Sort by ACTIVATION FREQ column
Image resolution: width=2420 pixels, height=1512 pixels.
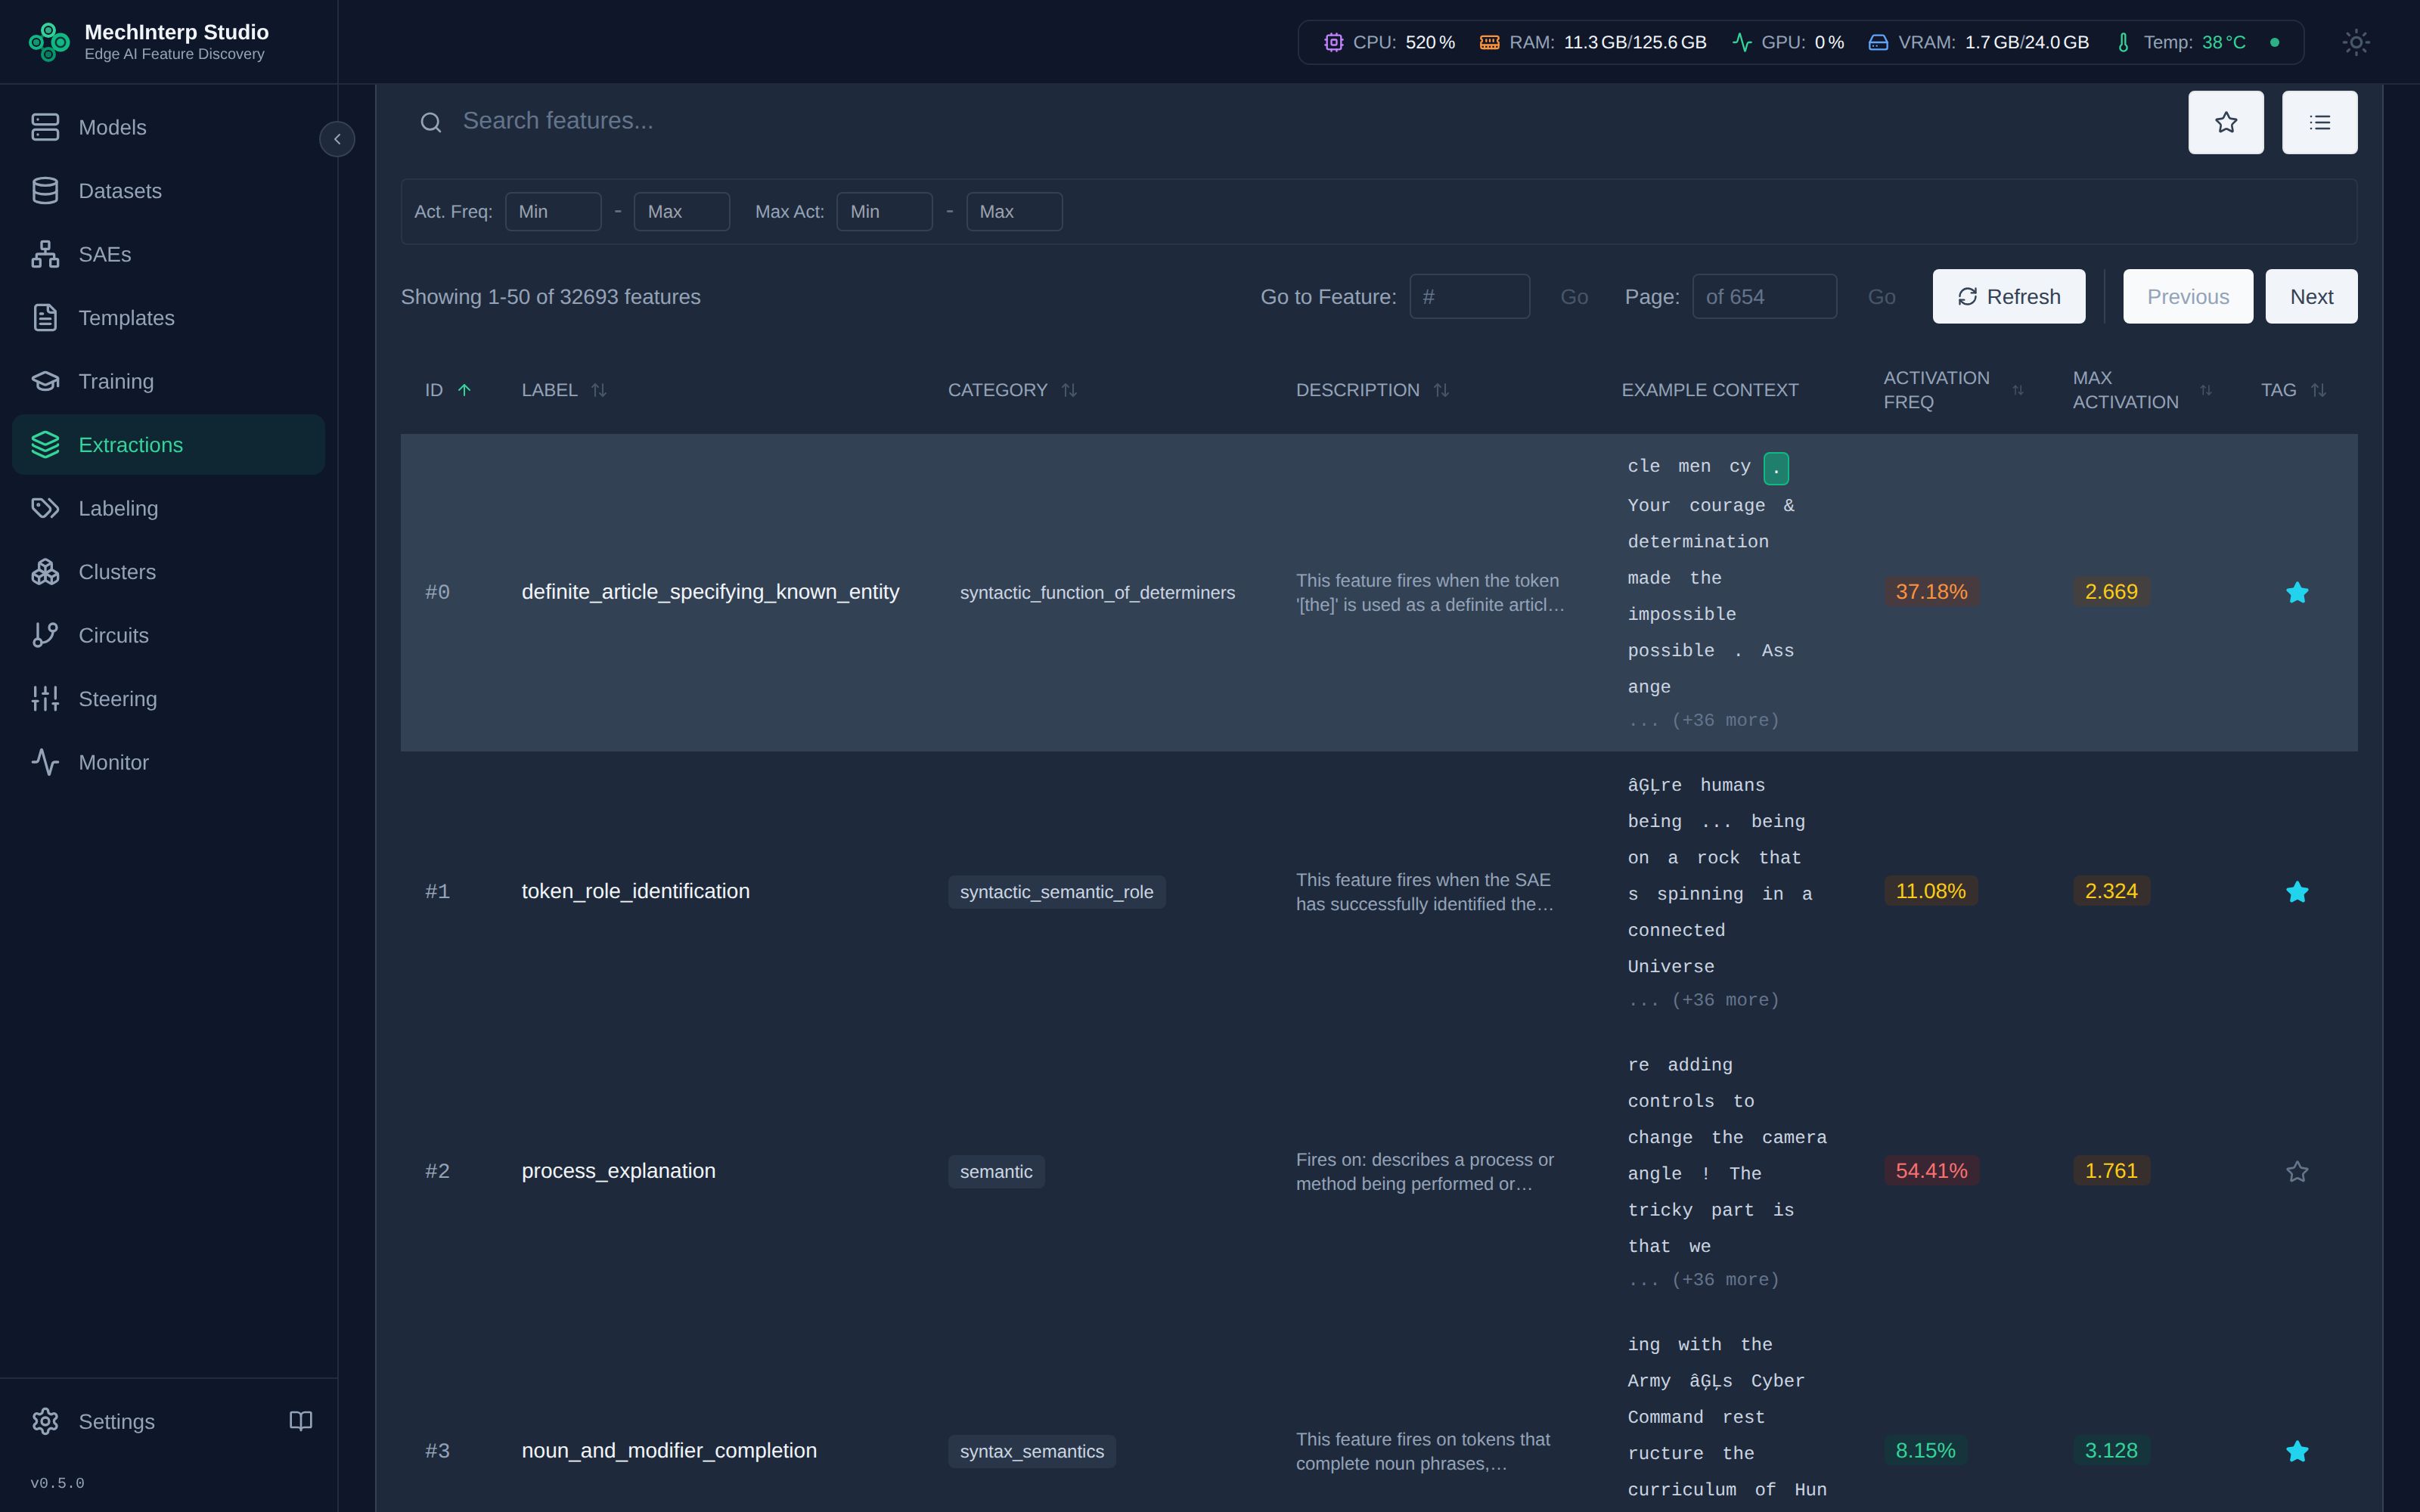point(1953,390)
